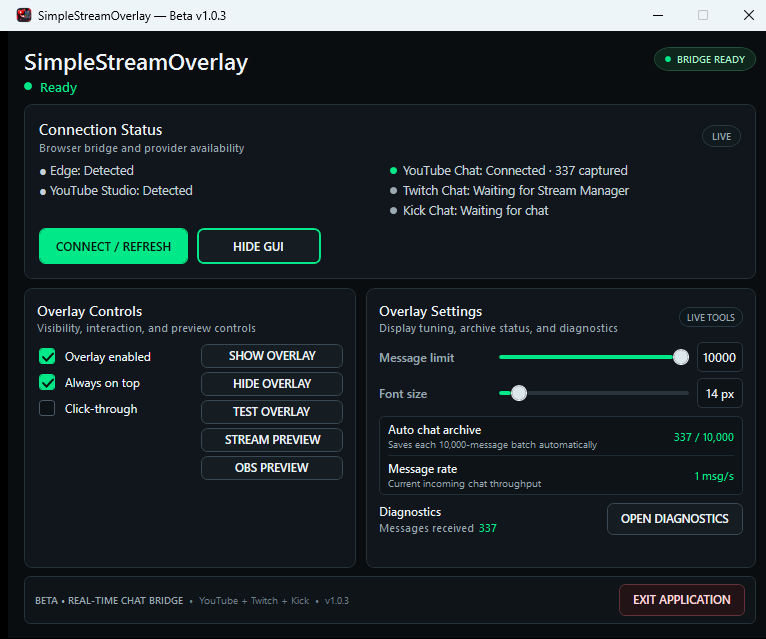Click the Messages received 337 value

pos(488,528)
